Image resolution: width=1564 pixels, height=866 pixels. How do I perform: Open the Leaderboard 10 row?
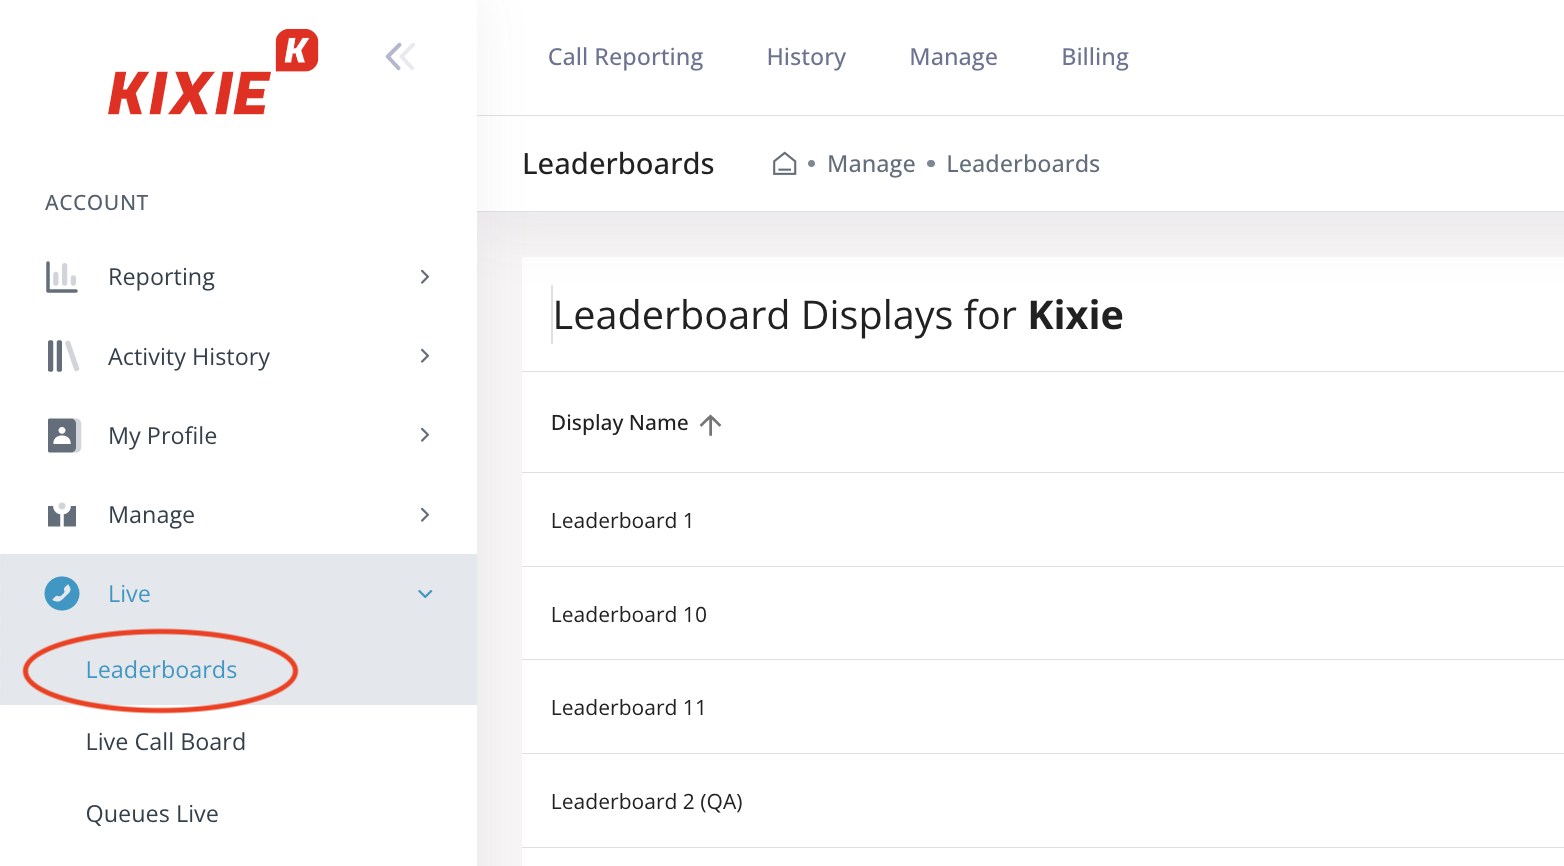(1043, 614)
